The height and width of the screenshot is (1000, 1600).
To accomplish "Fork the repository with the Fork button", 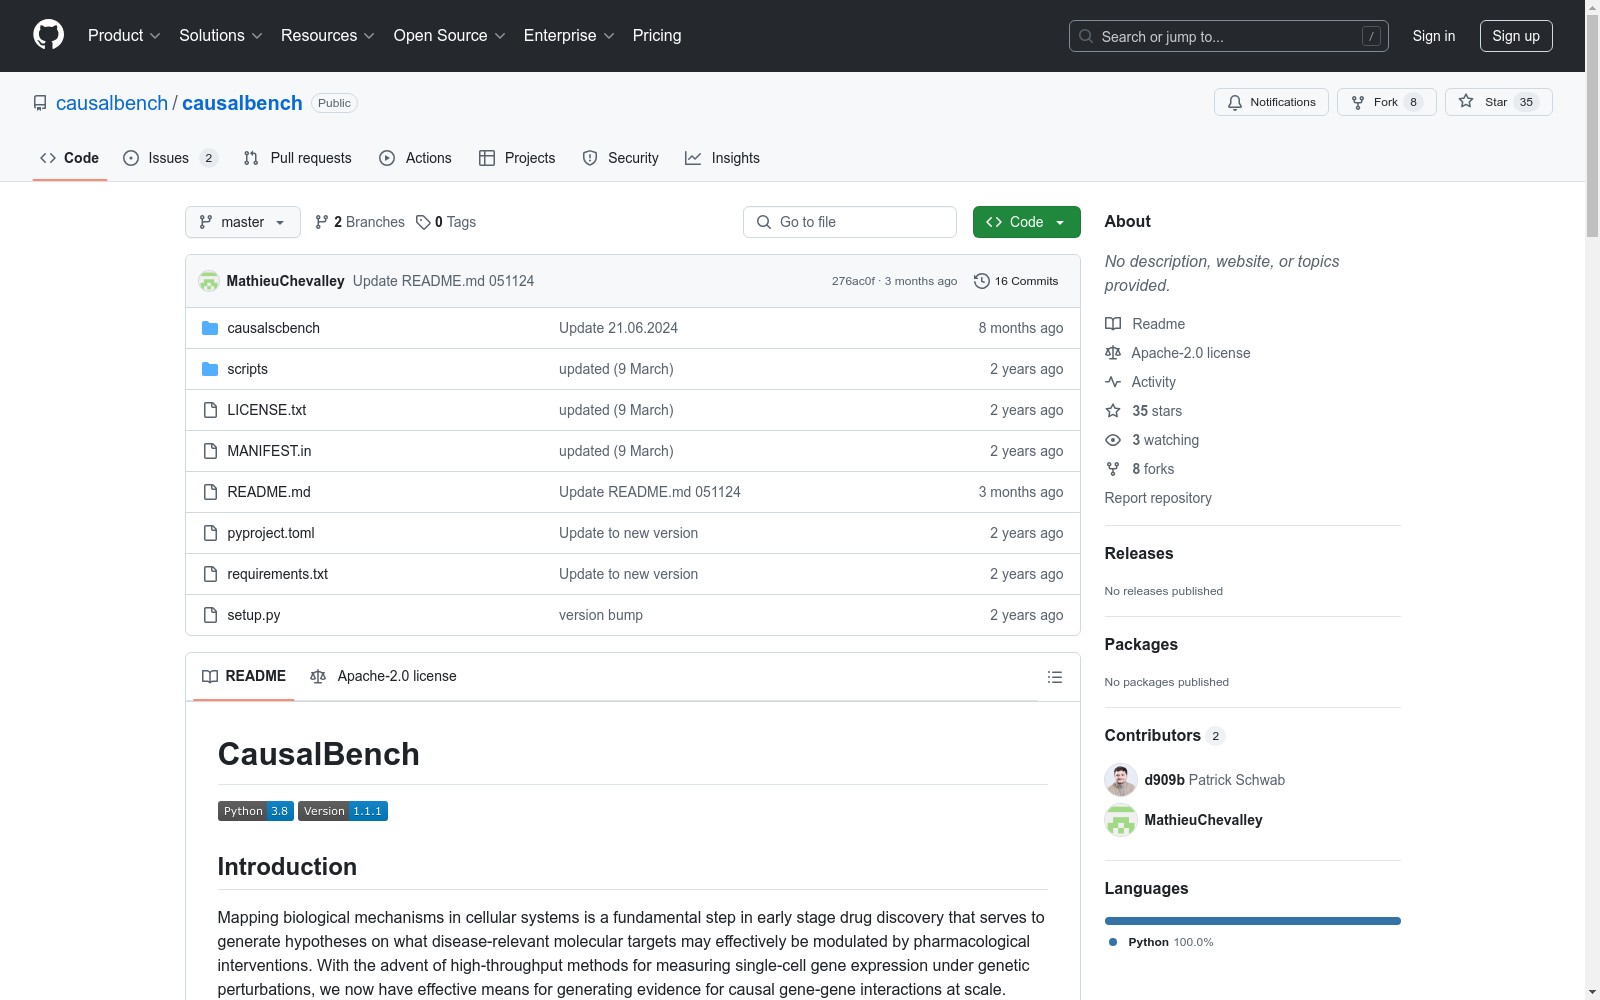I will (1386, 102).
